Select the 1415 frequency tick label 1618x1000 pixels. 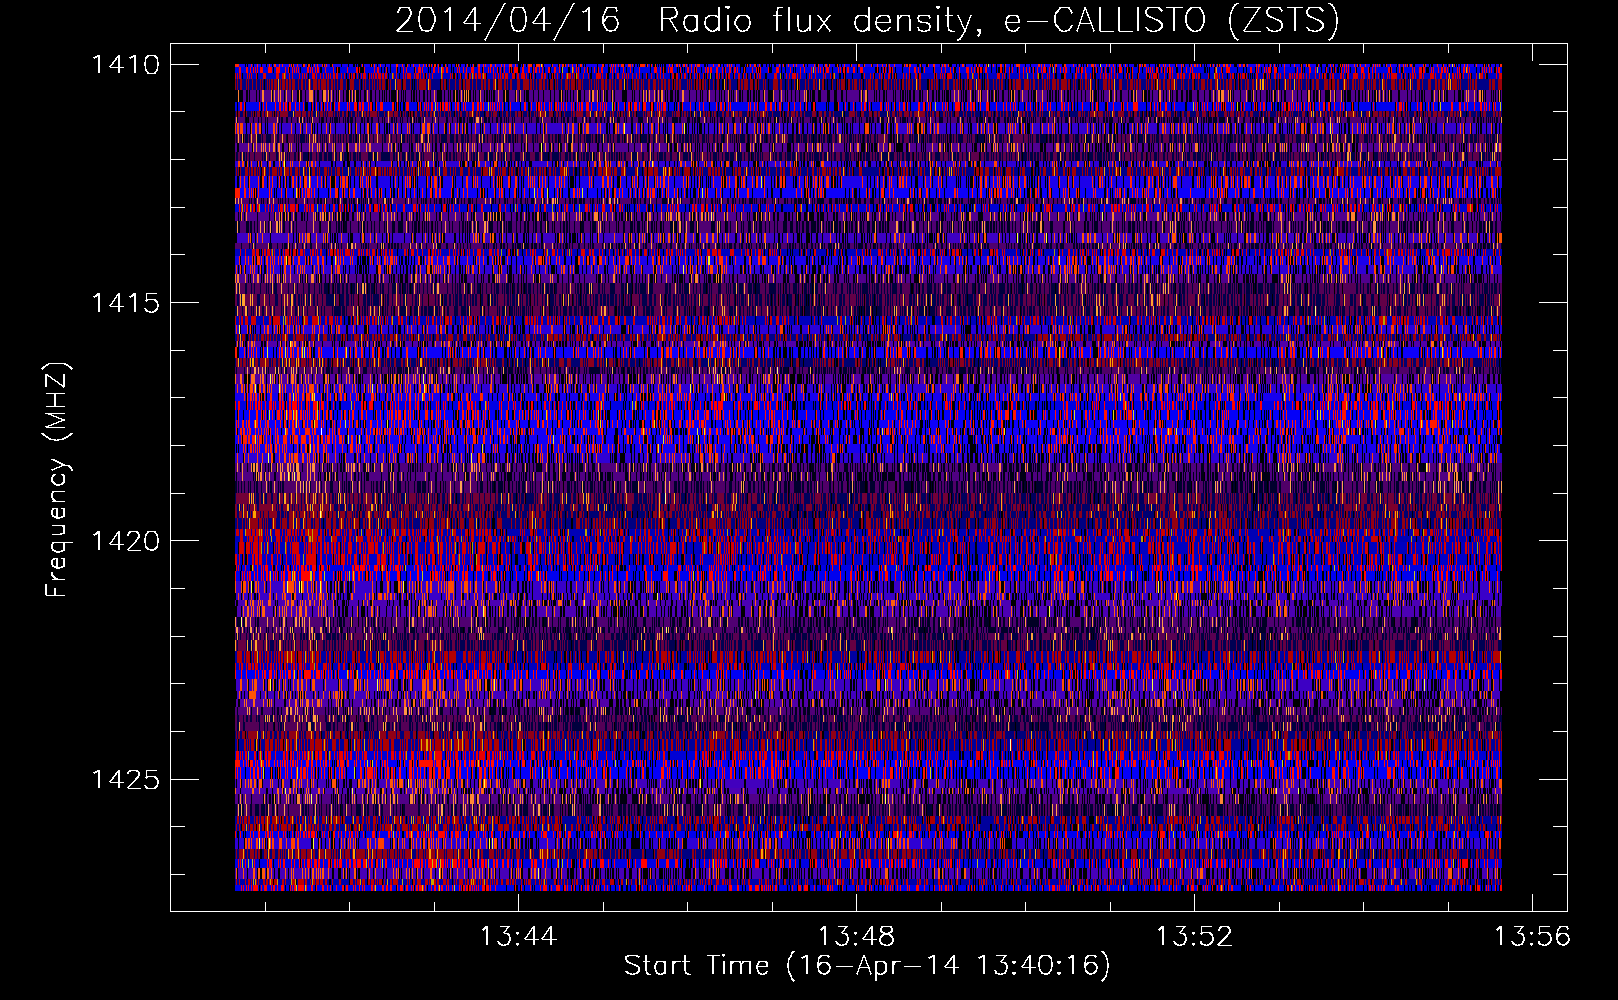[126, 303]
